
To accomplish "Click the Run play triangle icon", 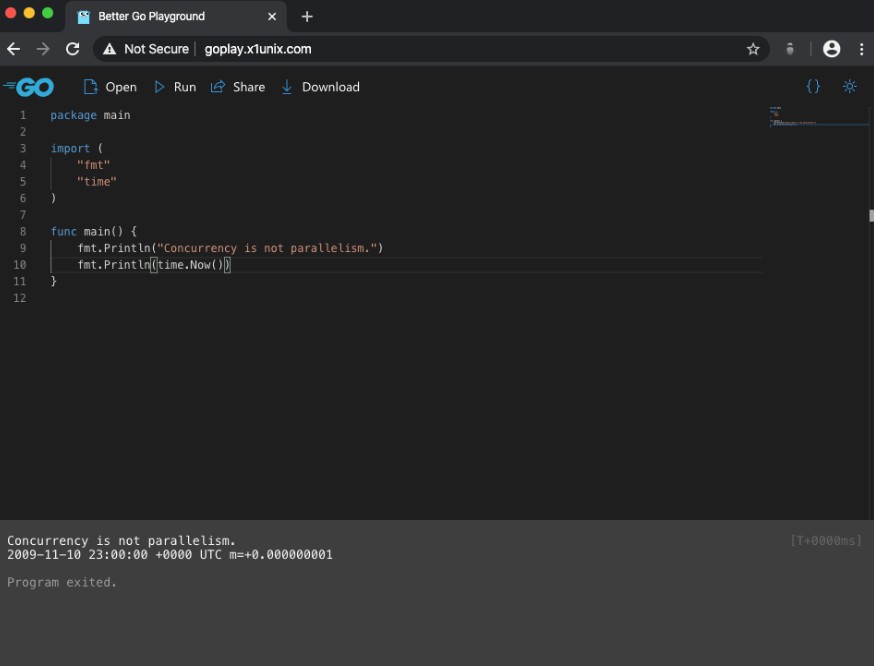I will [159, 87].
